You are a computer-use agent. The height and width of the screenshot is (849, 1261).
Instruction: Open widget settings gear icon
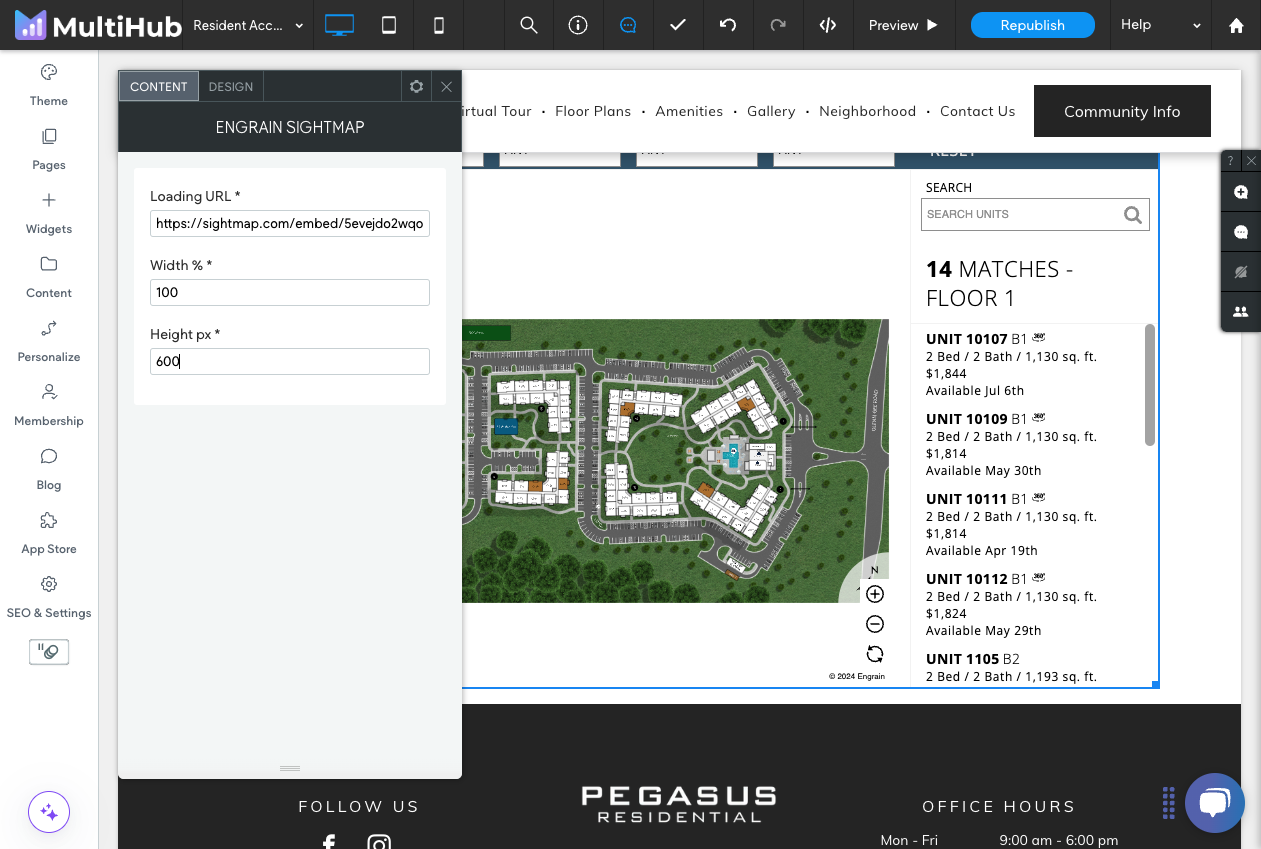[417, 87]
